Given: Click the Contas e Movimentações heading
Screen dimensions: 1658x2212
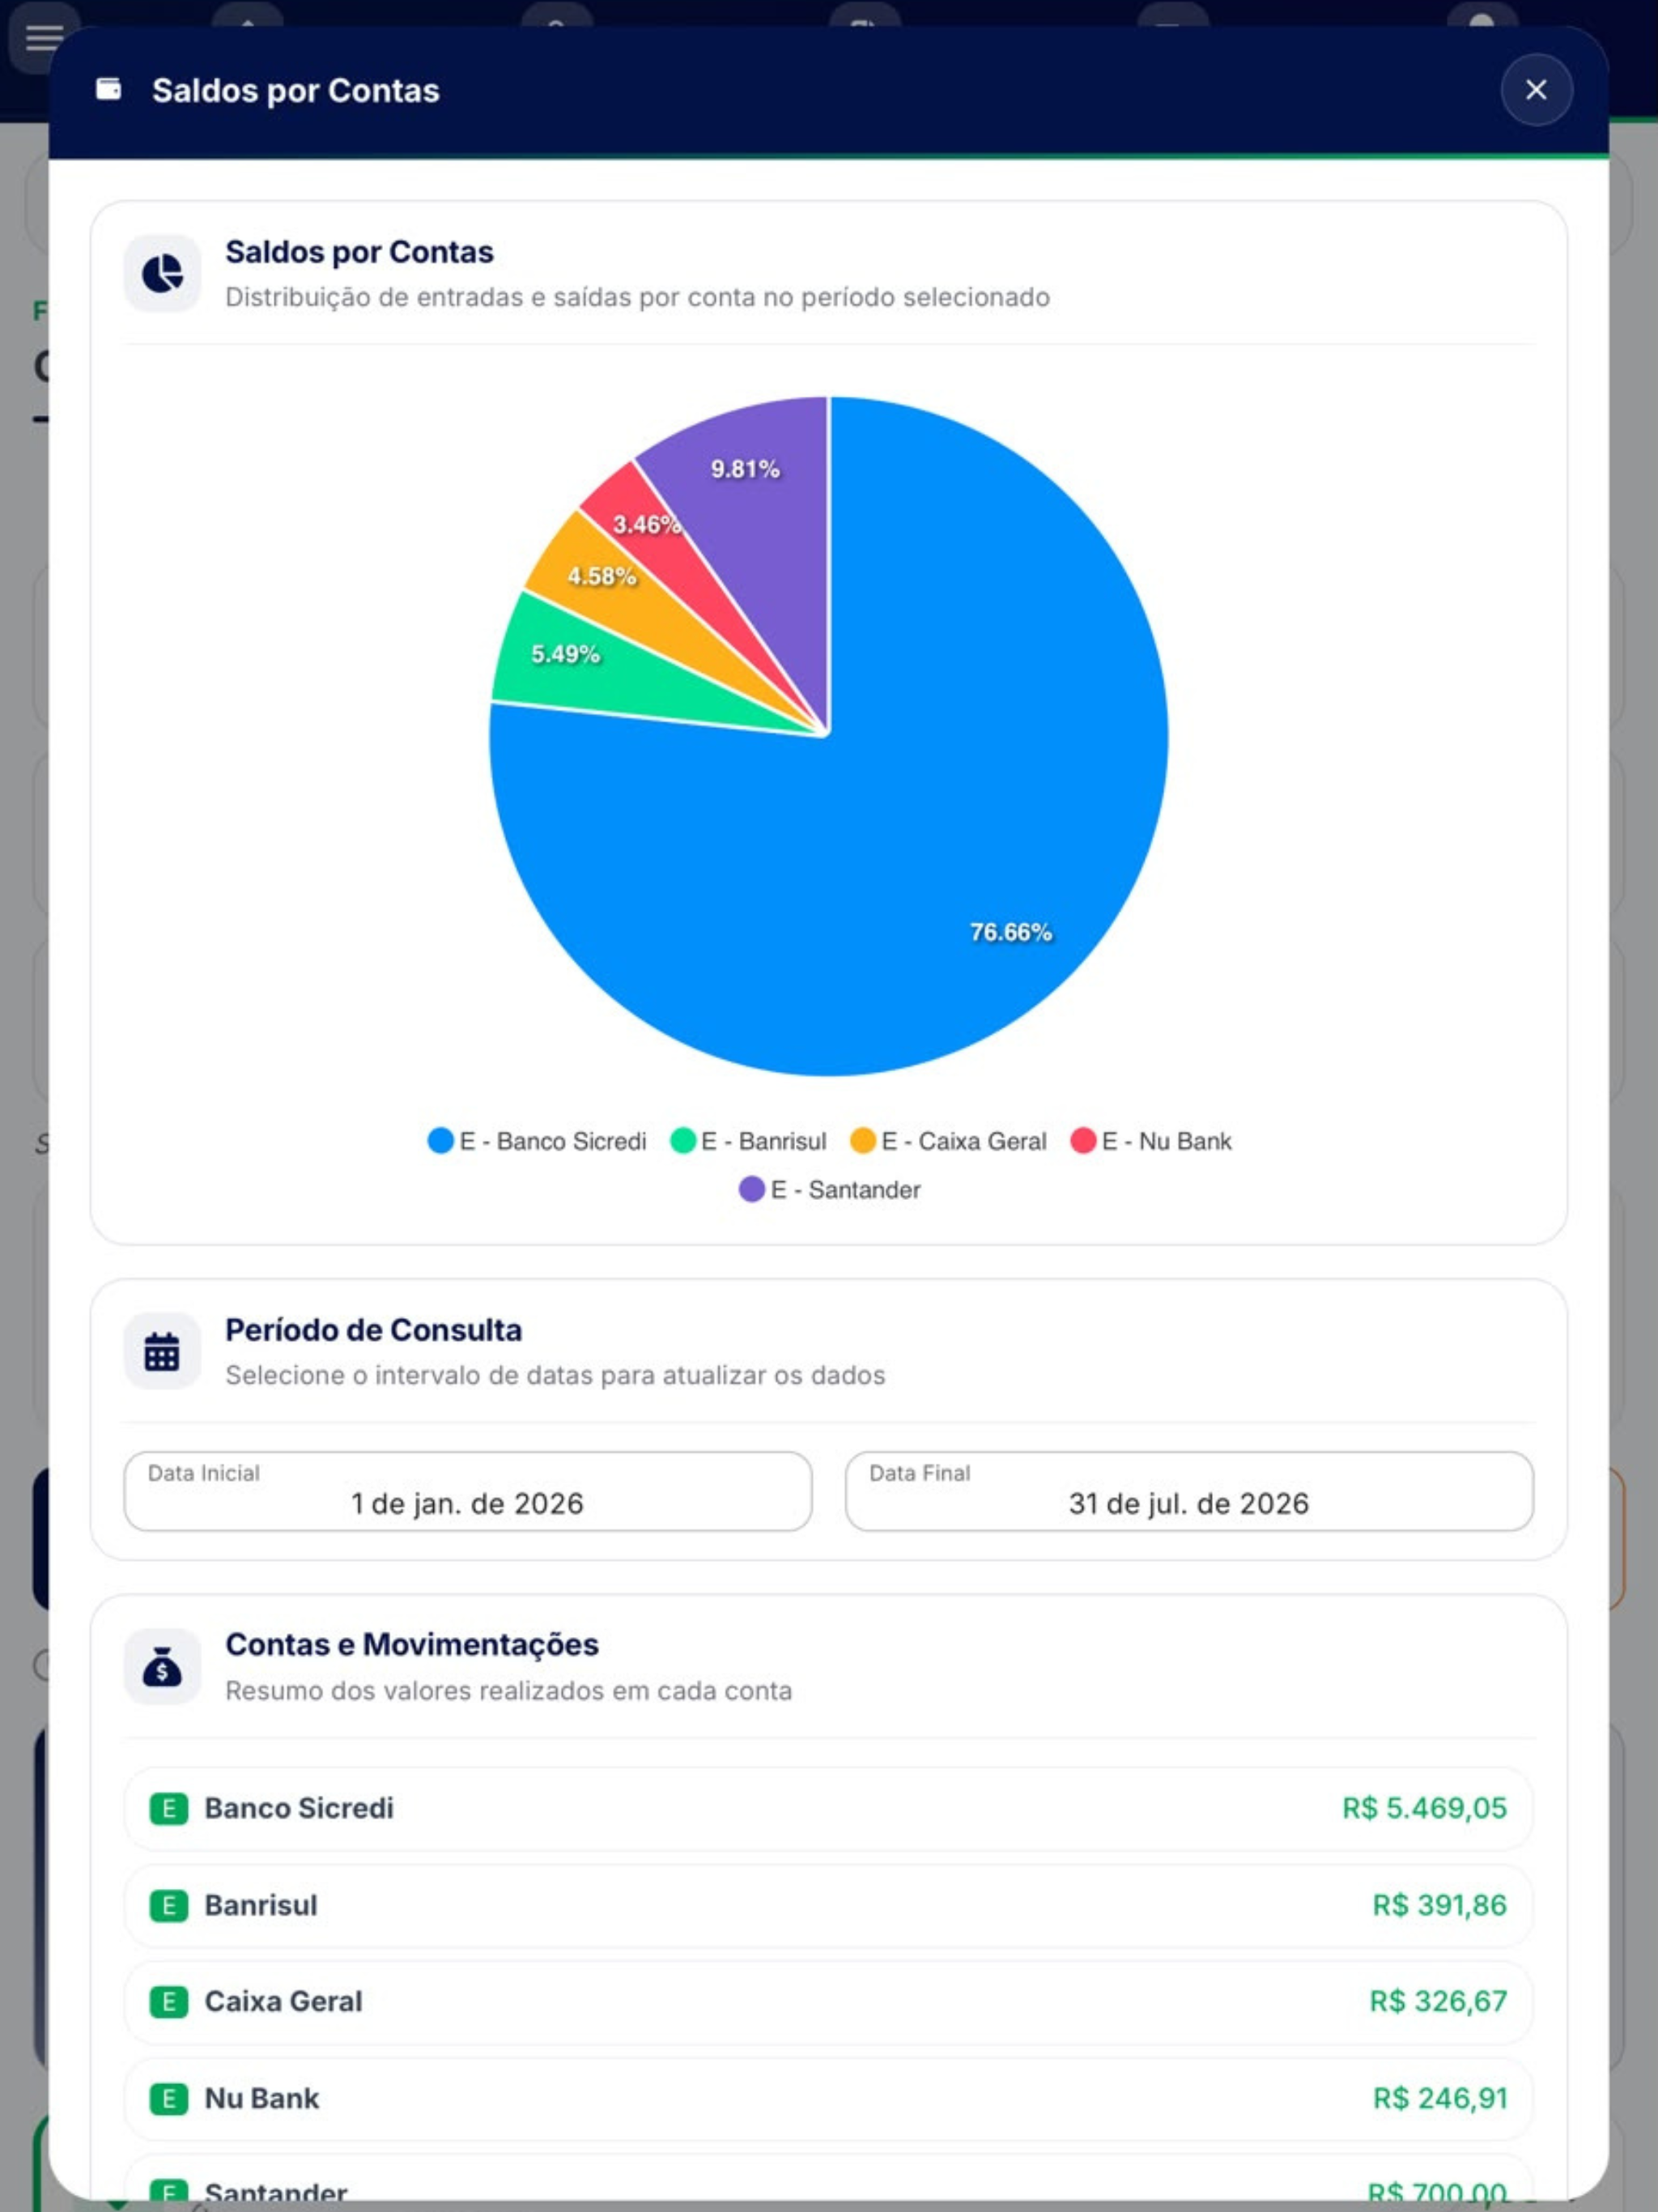Looking at the screenshot, I should pos(412,1645).
